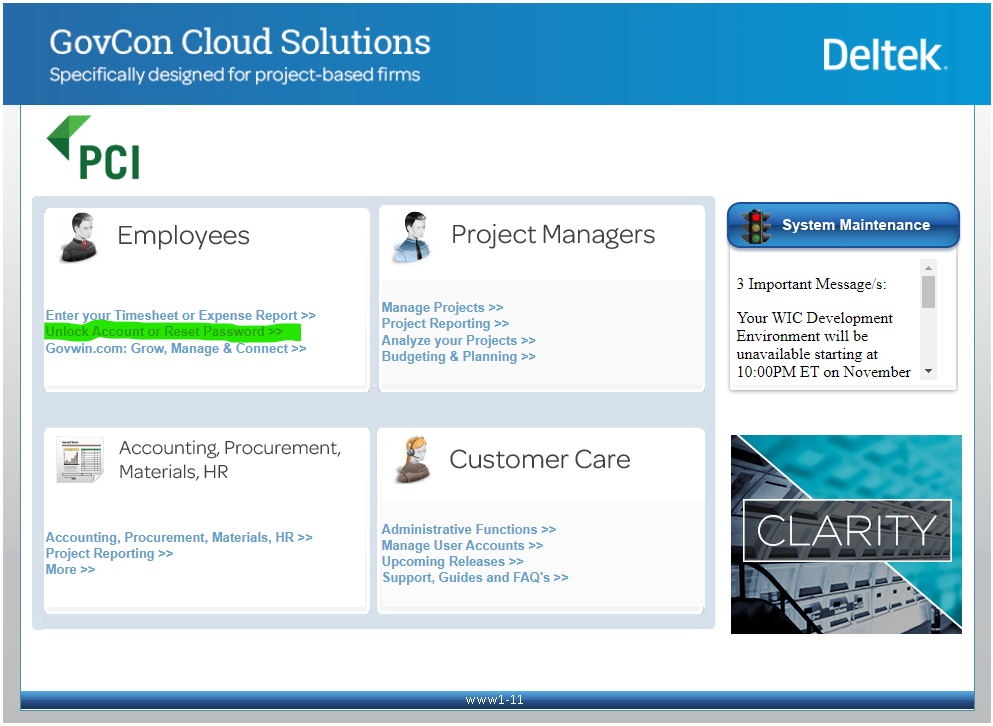Screen dimensions: 993x726
Task: Open Administrative Functions link
Action: 468,530
